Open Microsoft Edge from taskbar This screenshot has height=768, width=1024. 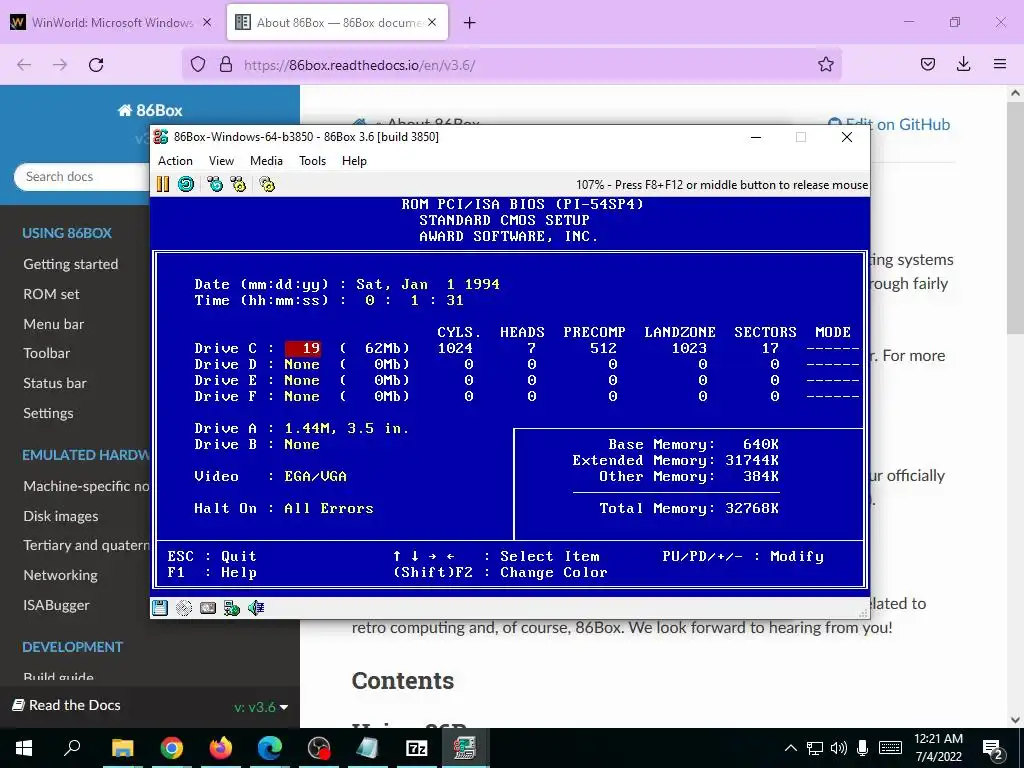(269, 748)
